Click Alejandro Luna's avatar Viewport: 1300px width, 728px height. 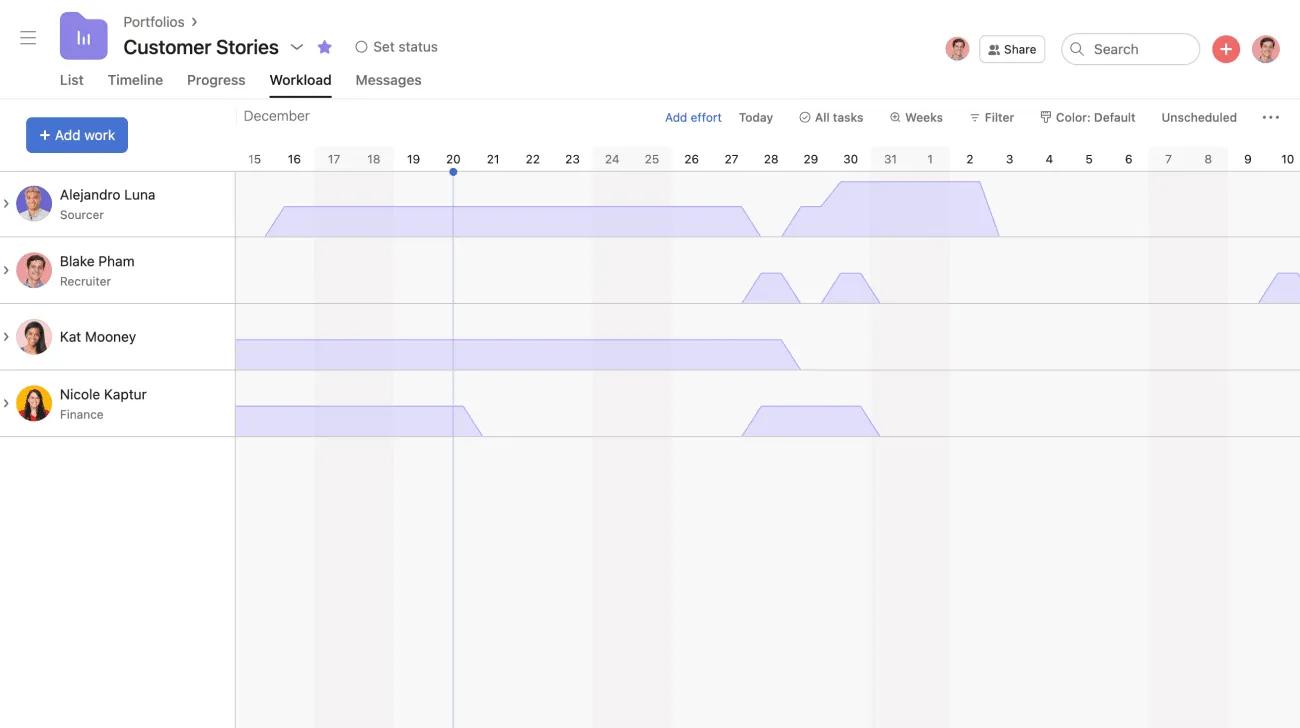tap(34, 204)
